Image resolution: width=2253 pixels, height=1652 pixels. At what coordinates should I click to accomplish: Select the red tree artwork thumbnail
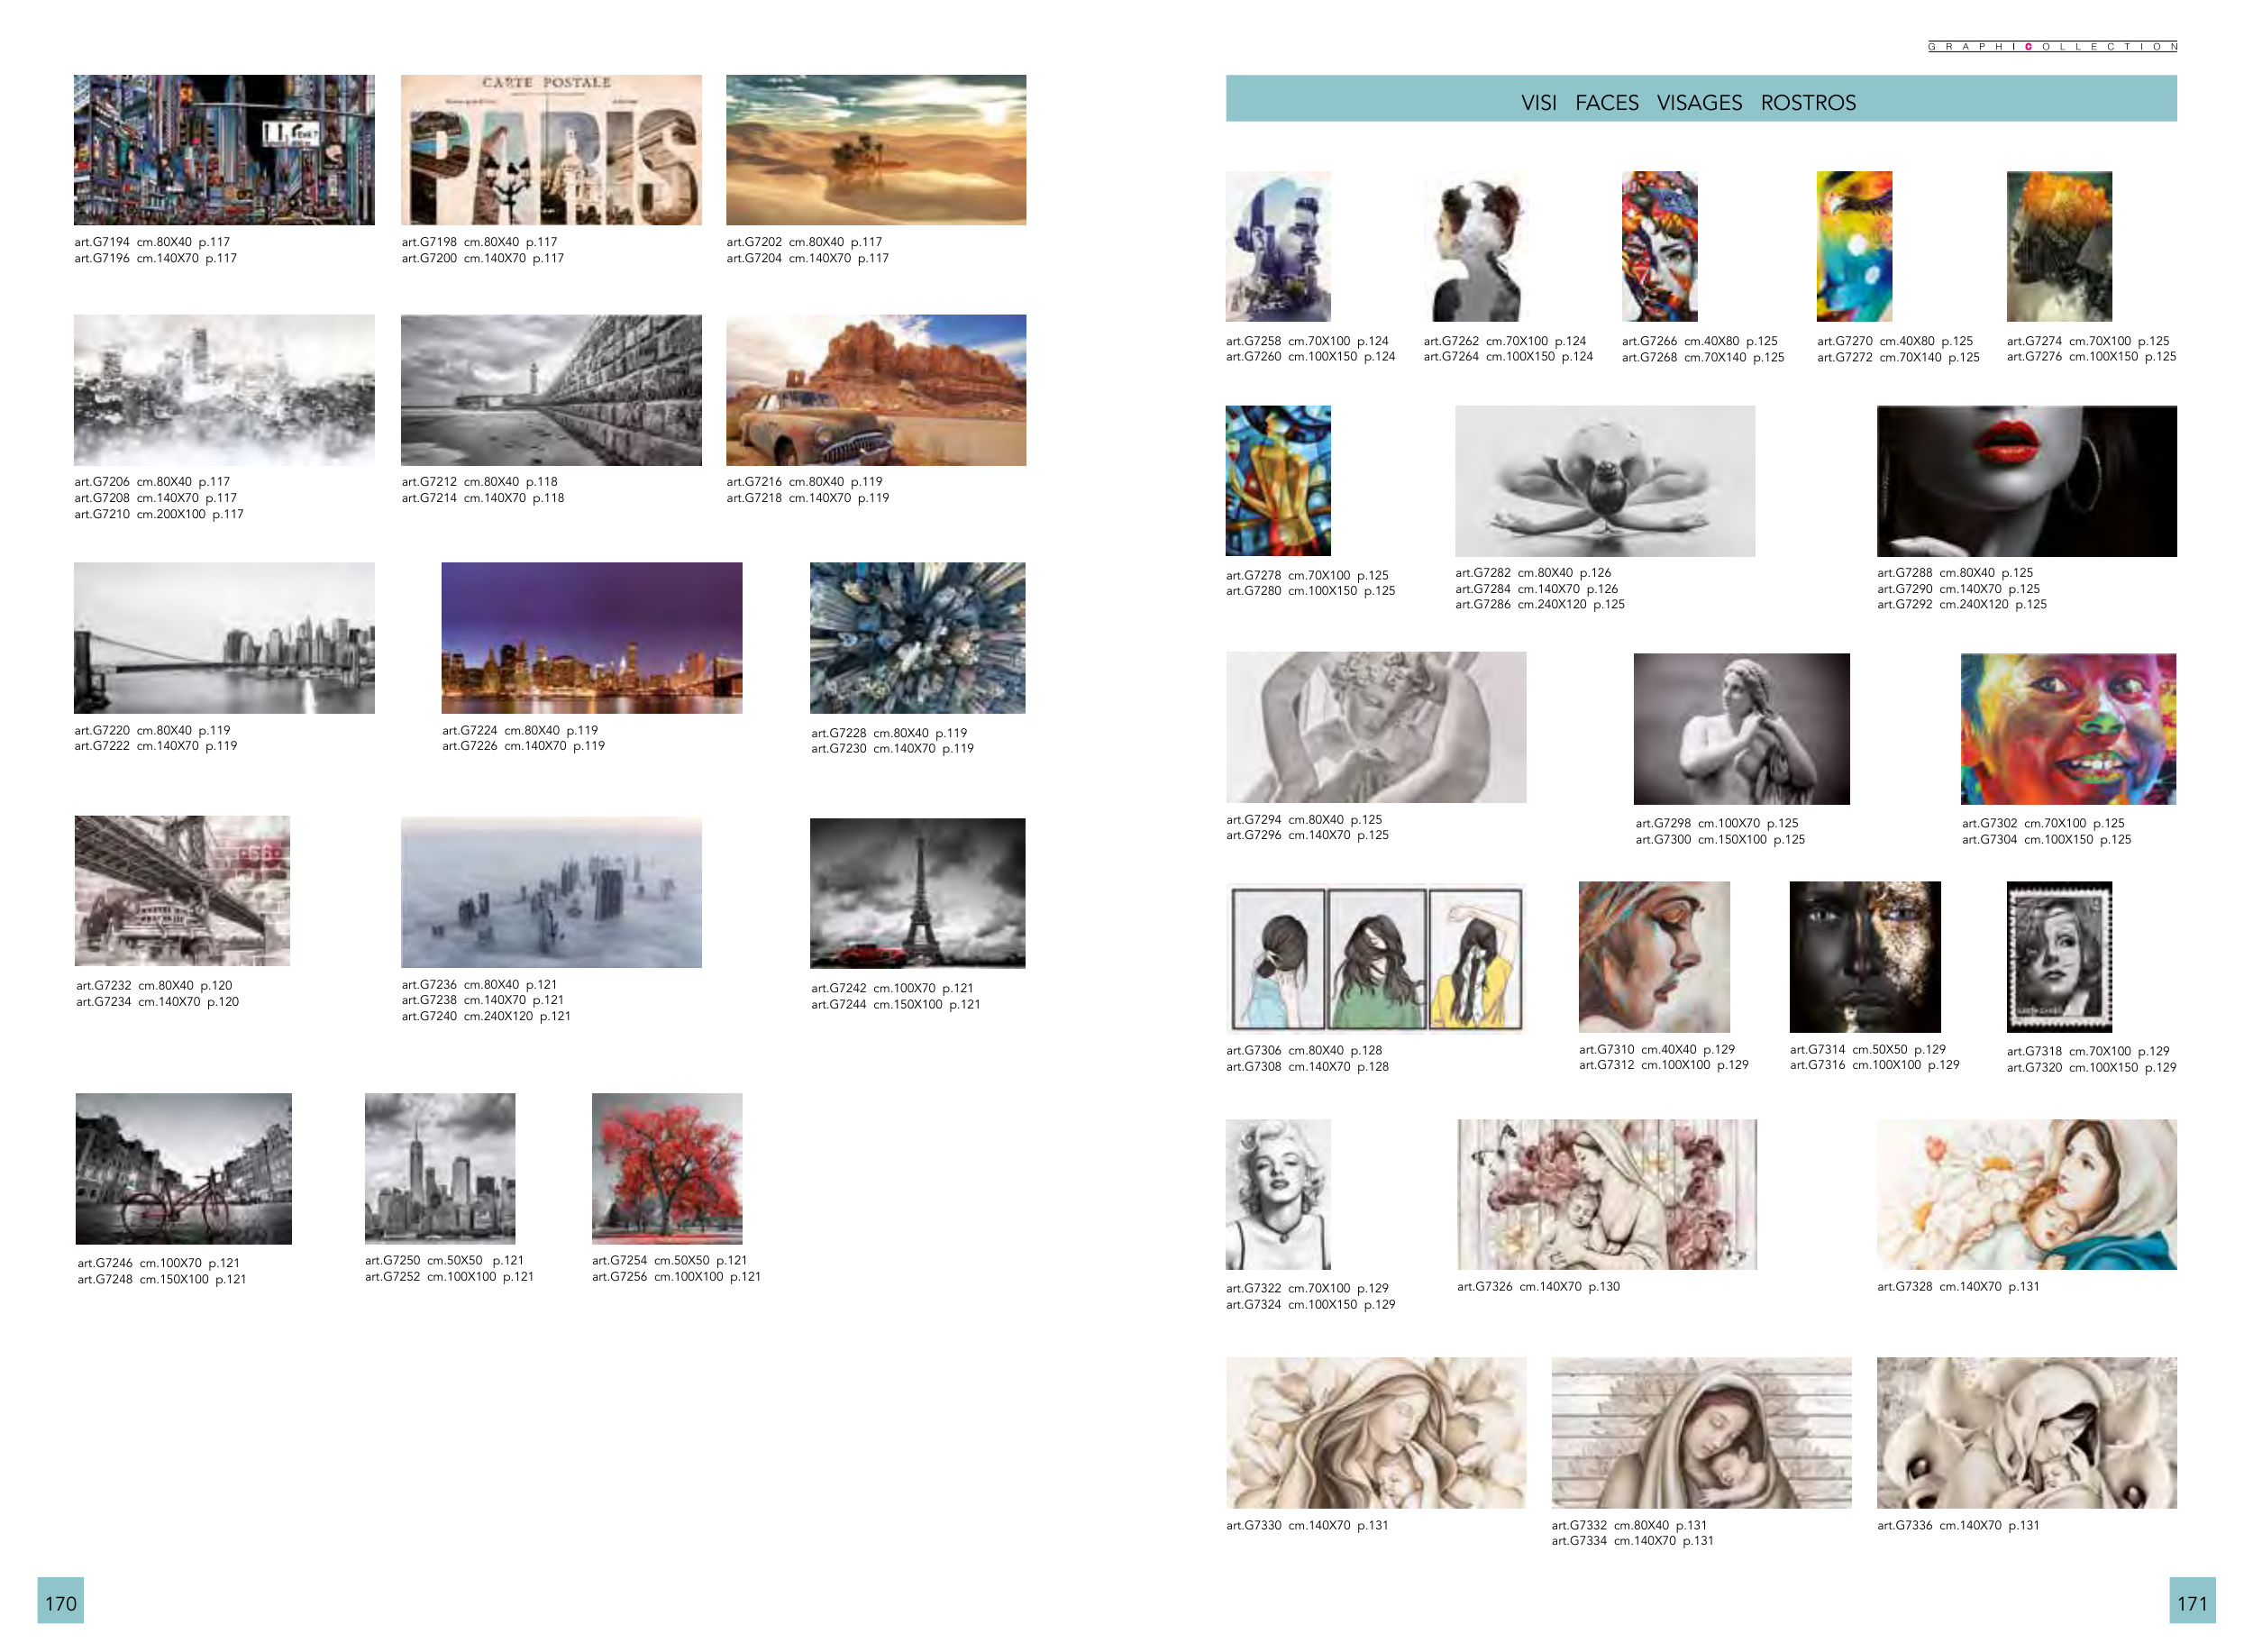click(x=667, y=1167)
